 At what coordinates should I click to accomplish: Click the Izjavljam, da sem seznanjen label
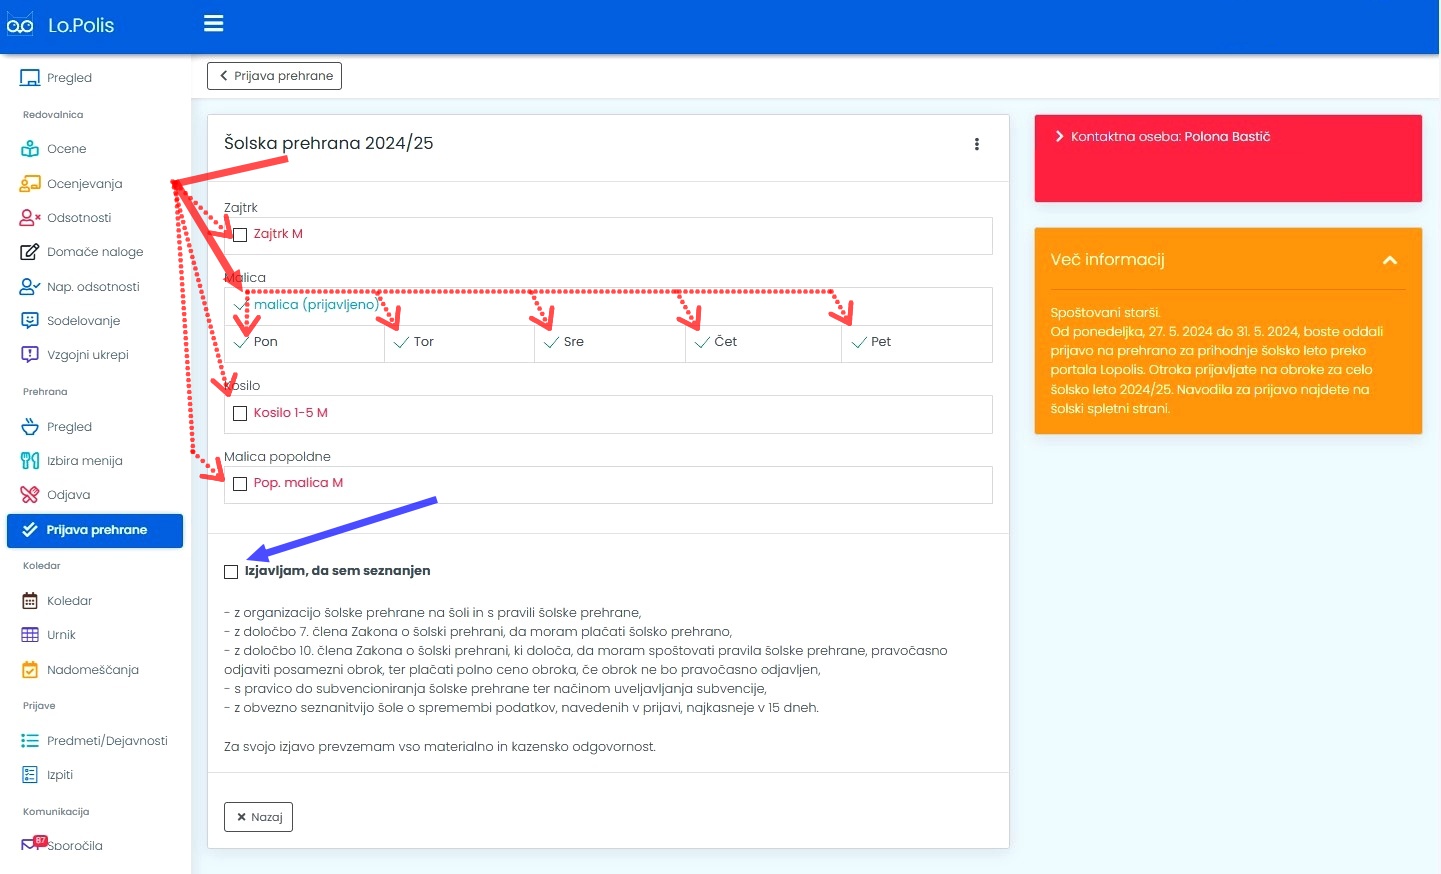click(337, 571)
